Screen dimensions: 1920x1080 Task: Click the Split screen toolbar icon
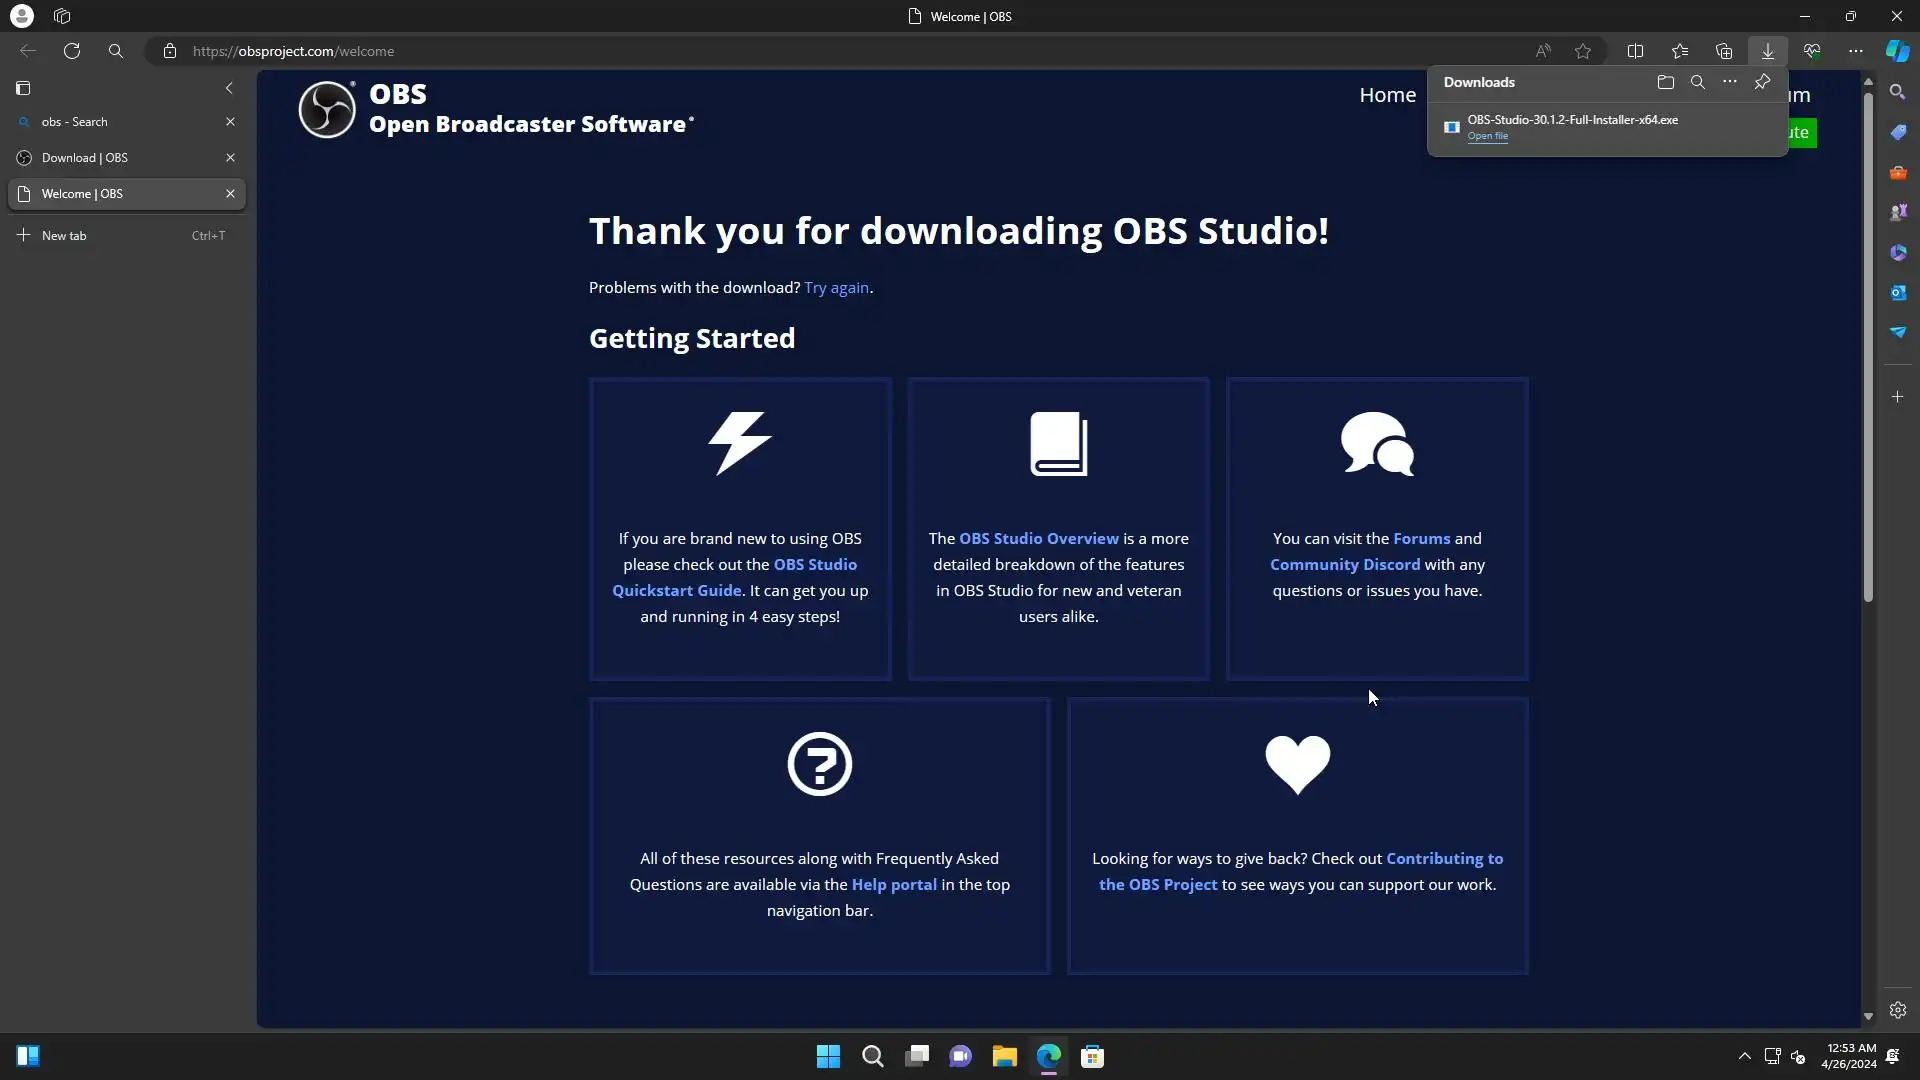(1635, 51)
